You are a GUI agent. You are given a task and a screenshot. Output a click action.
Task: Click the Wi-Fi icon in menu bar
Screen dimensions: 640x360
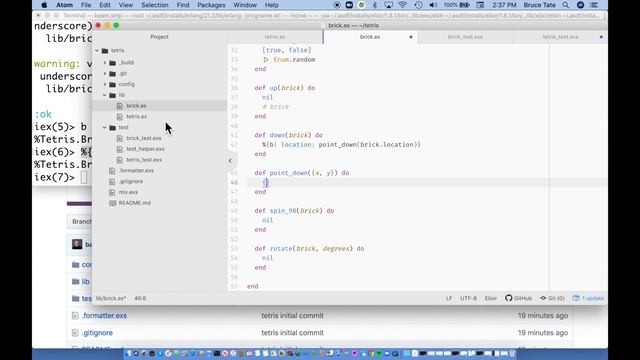click(402, 5)
